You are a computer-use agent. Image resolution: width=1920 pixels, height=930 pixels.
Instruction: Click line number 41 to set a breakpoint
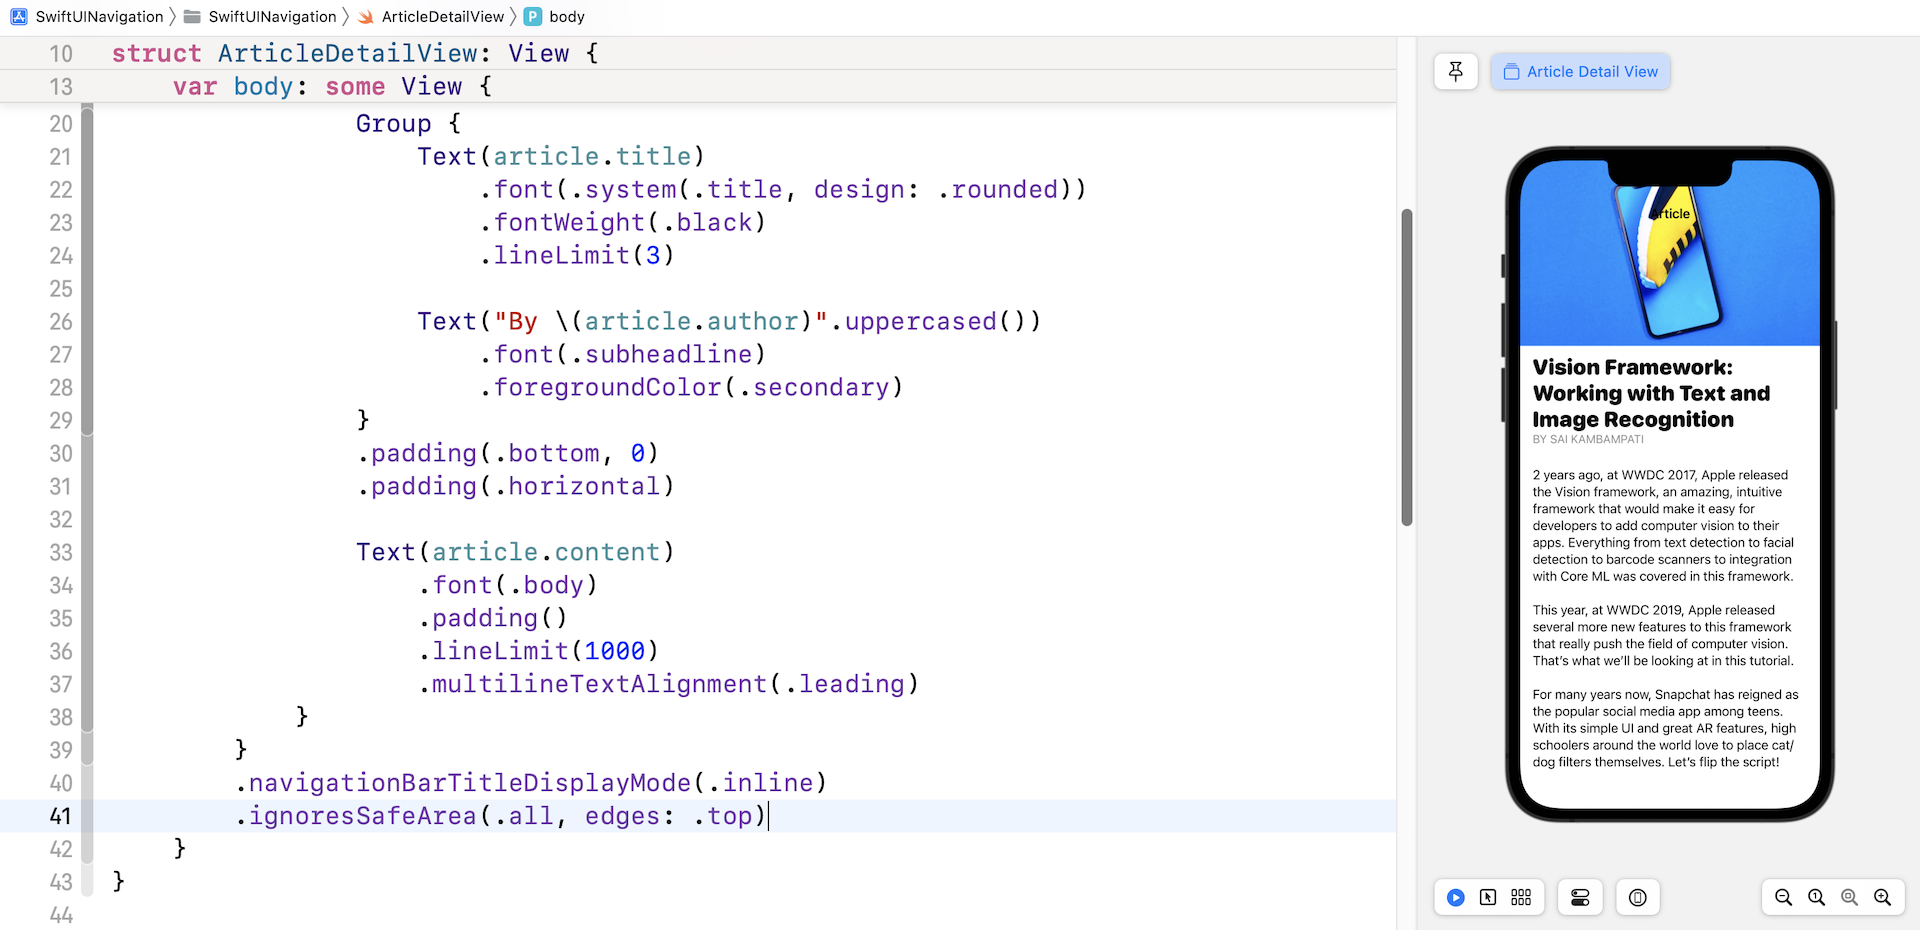60,816
